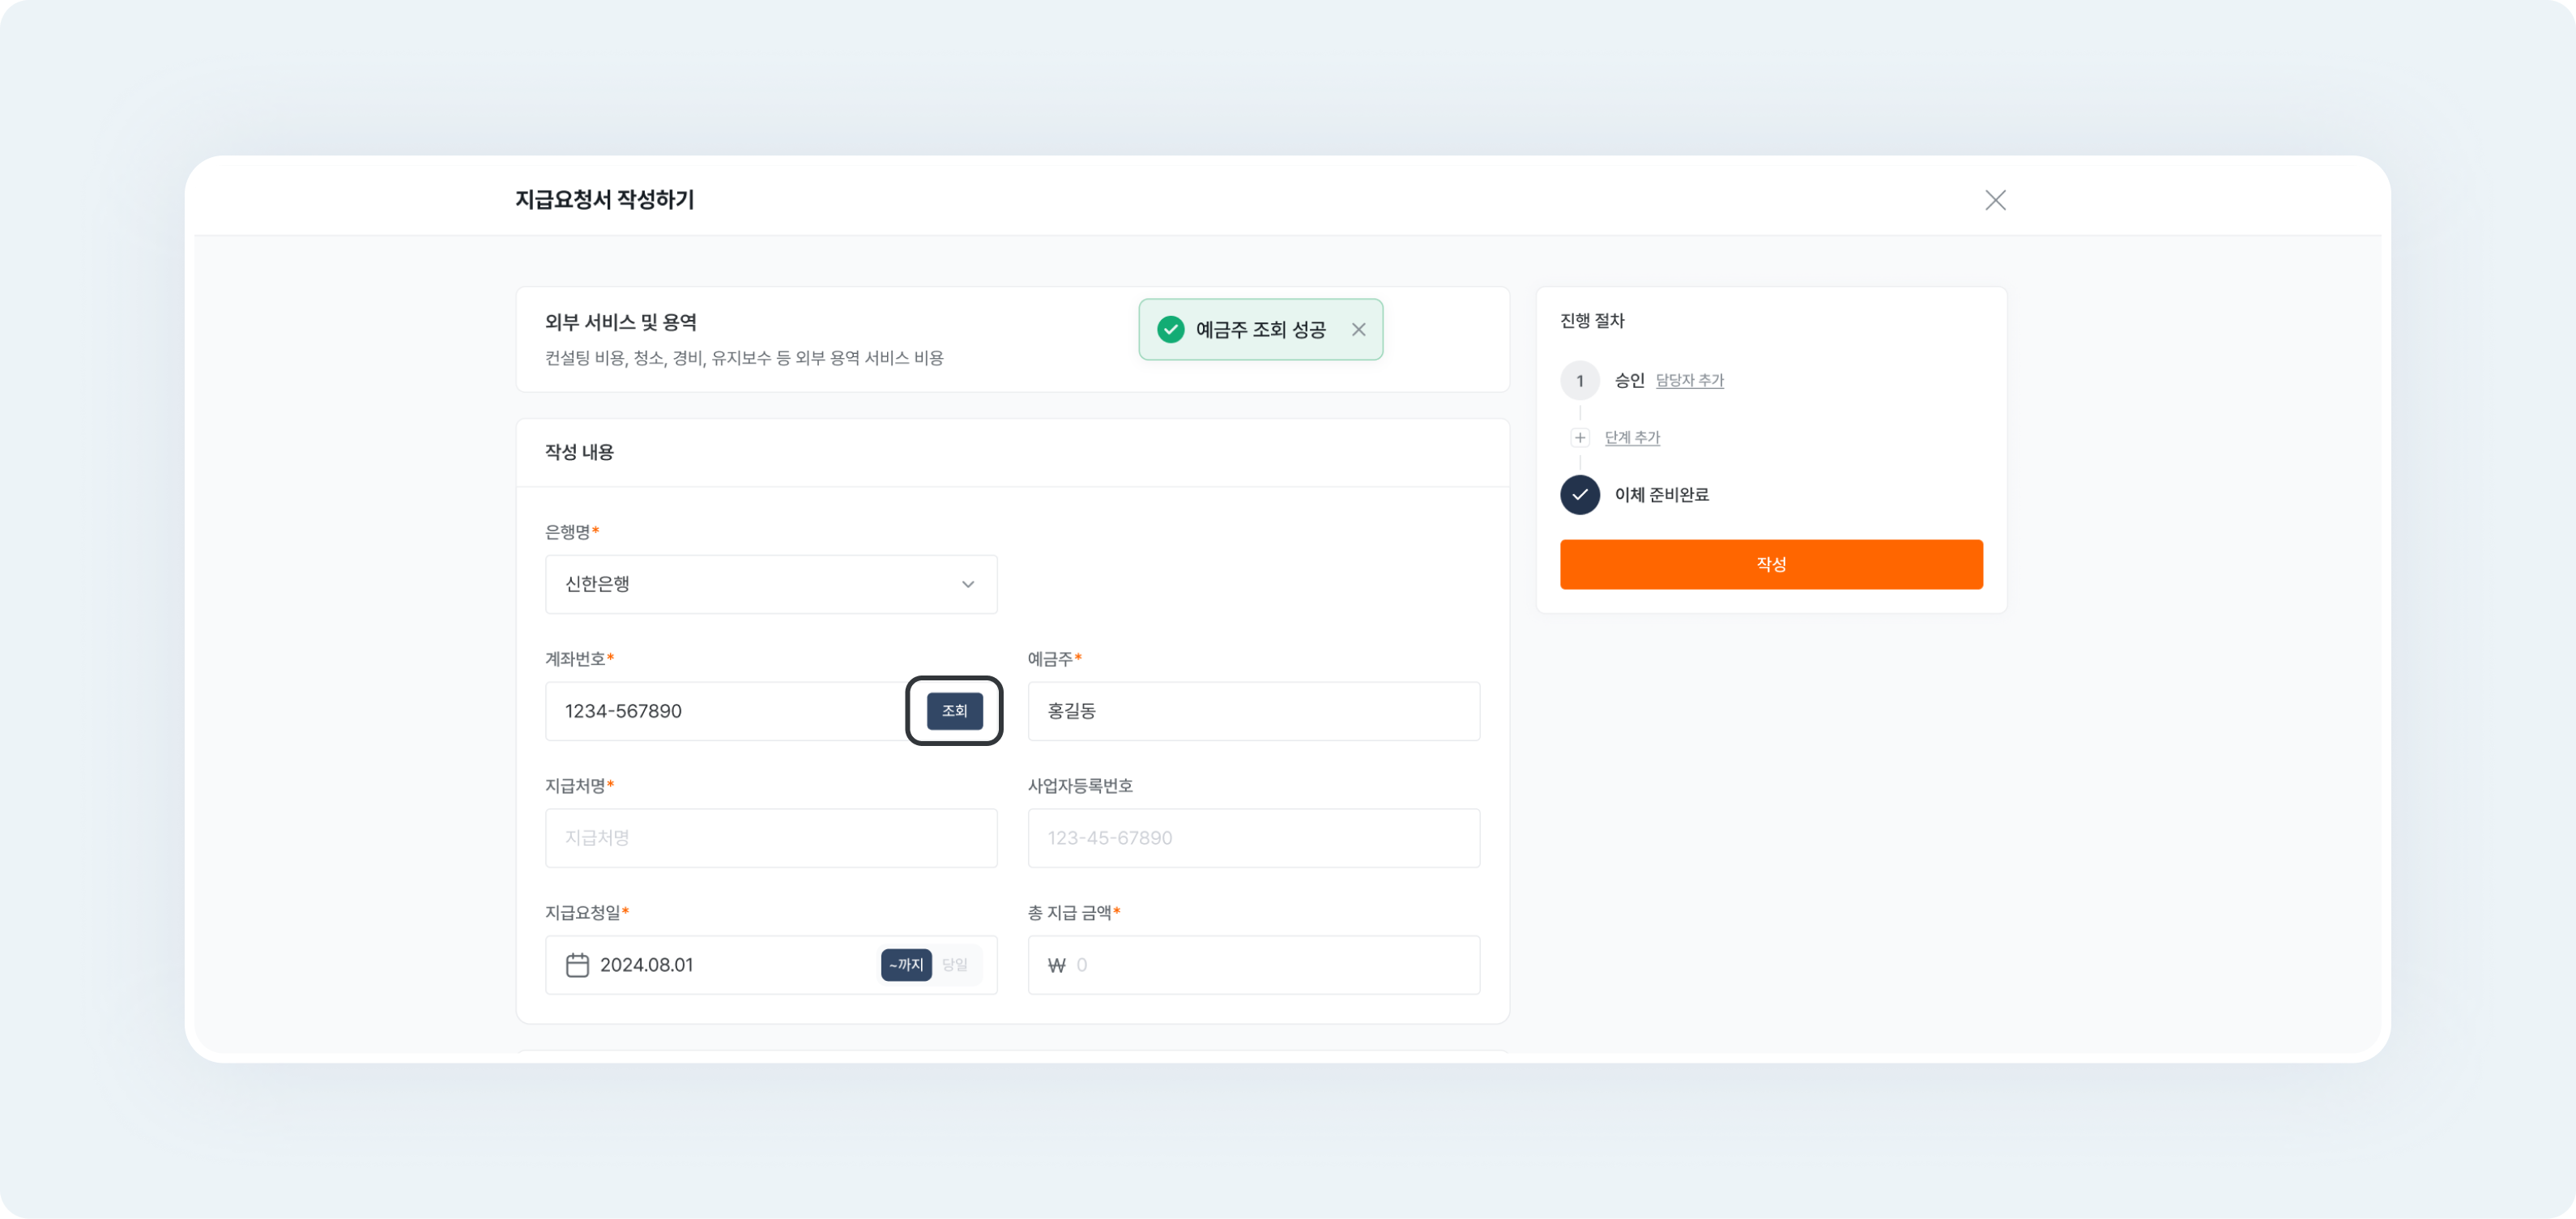This screenshot has height=1219, width=2576.
Task: Click the orange 작성 submit button
Action: tap(1771, 564)
